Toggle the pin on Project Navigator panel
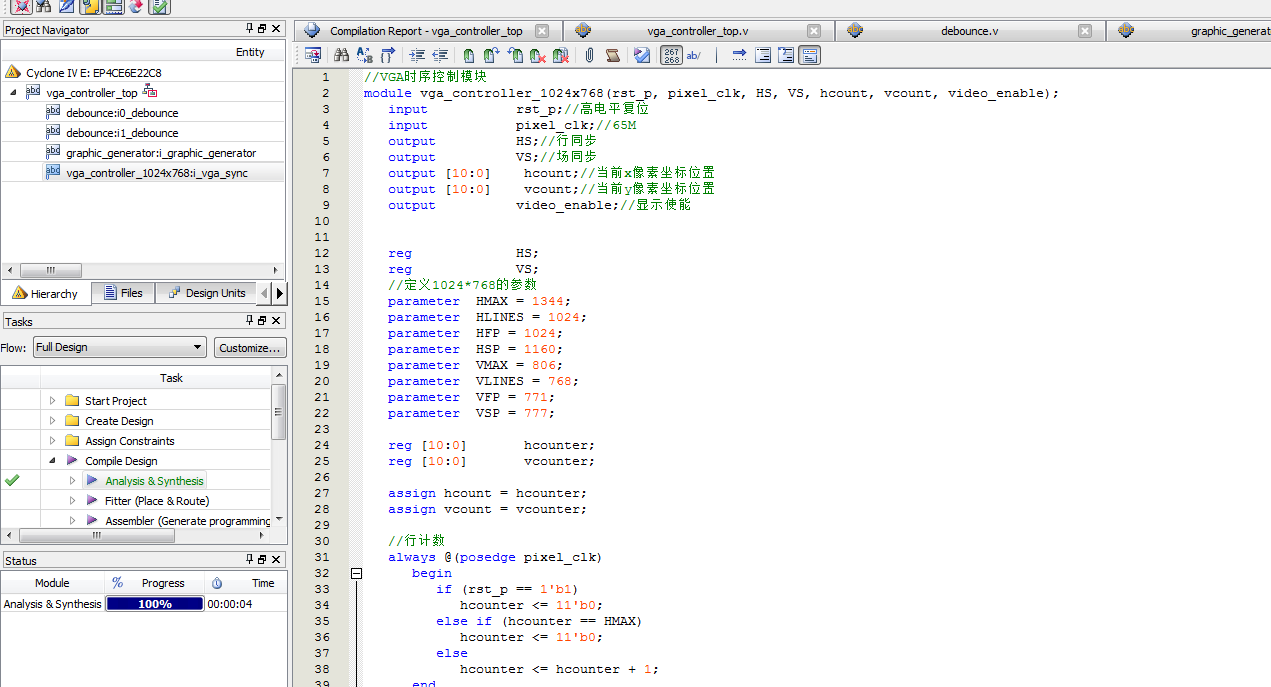Viewport: 1271px width, 687px height. (x=250, y=29)
